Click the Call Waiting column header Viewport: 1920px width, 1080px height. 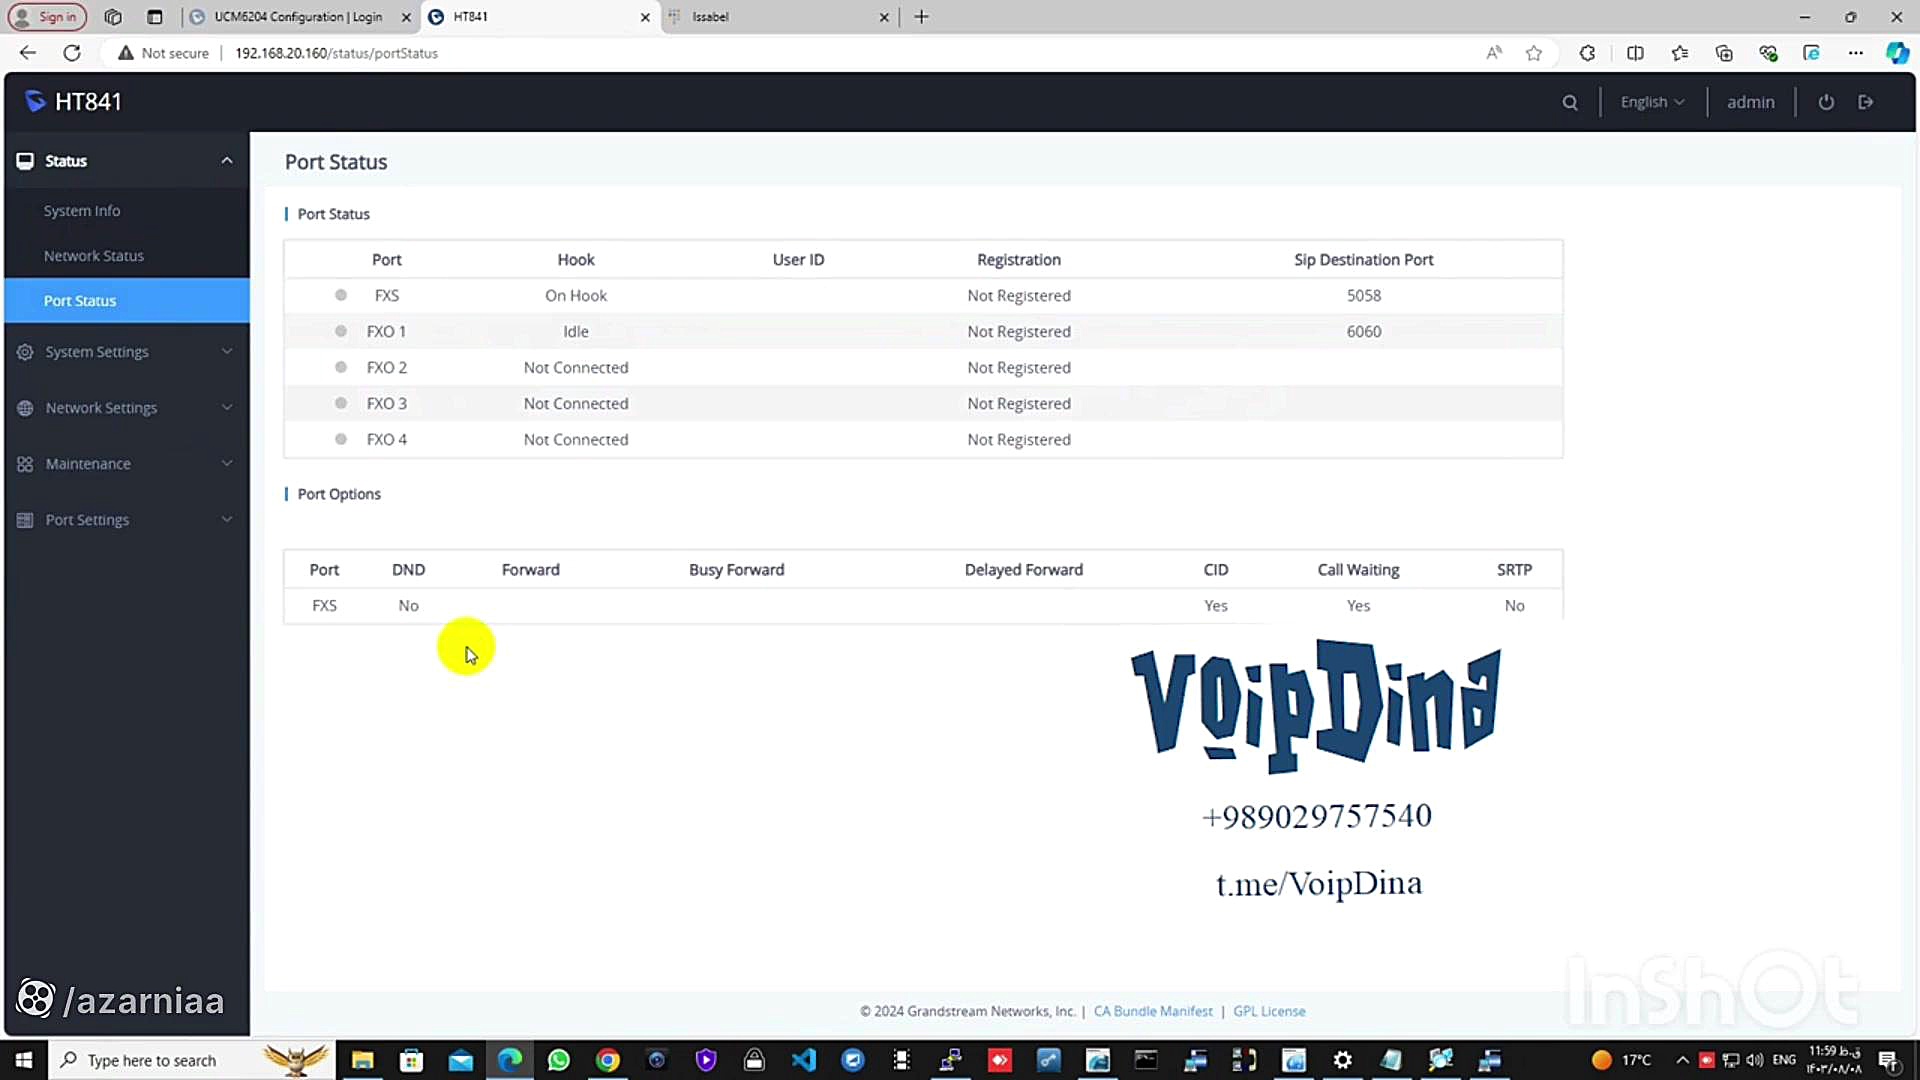point(1358,570)
